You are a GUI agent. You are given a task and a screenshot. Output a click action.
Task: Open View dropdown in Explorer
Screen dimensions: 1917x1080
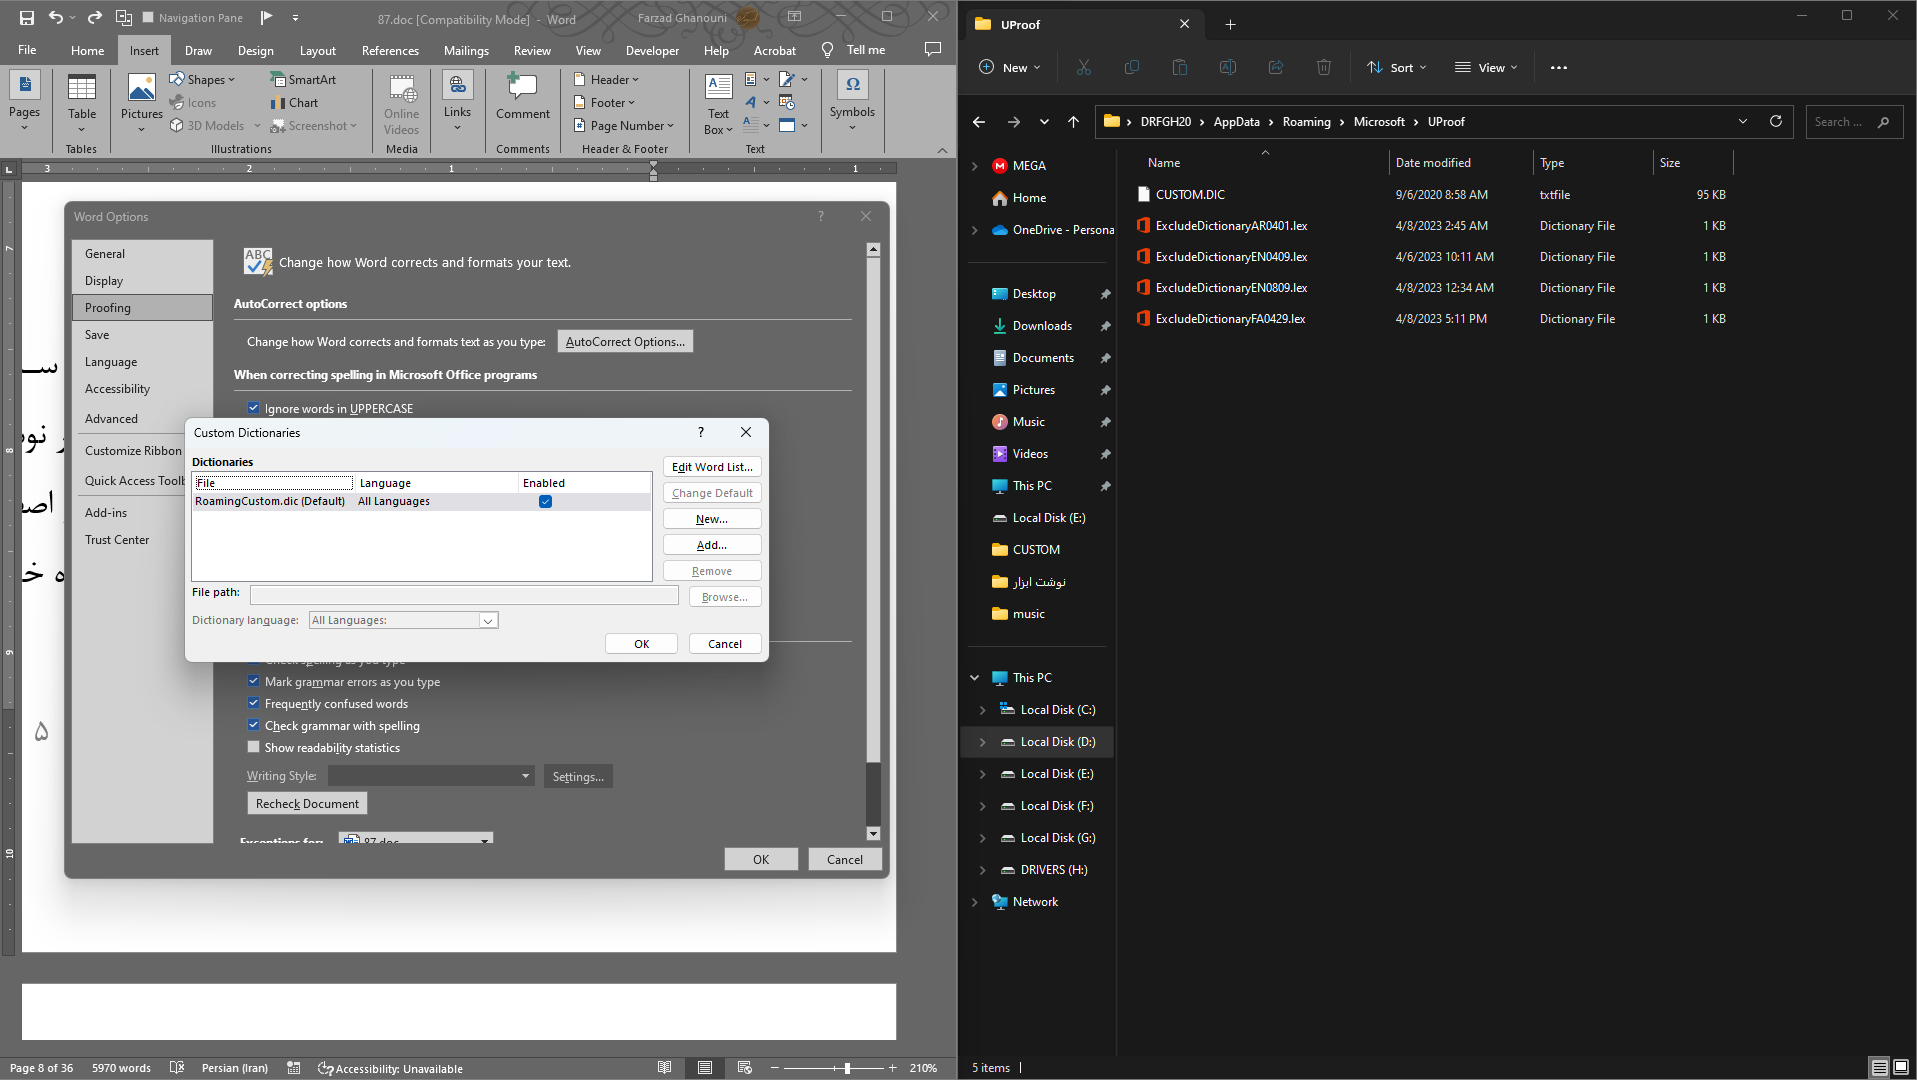click(1486, 67)
